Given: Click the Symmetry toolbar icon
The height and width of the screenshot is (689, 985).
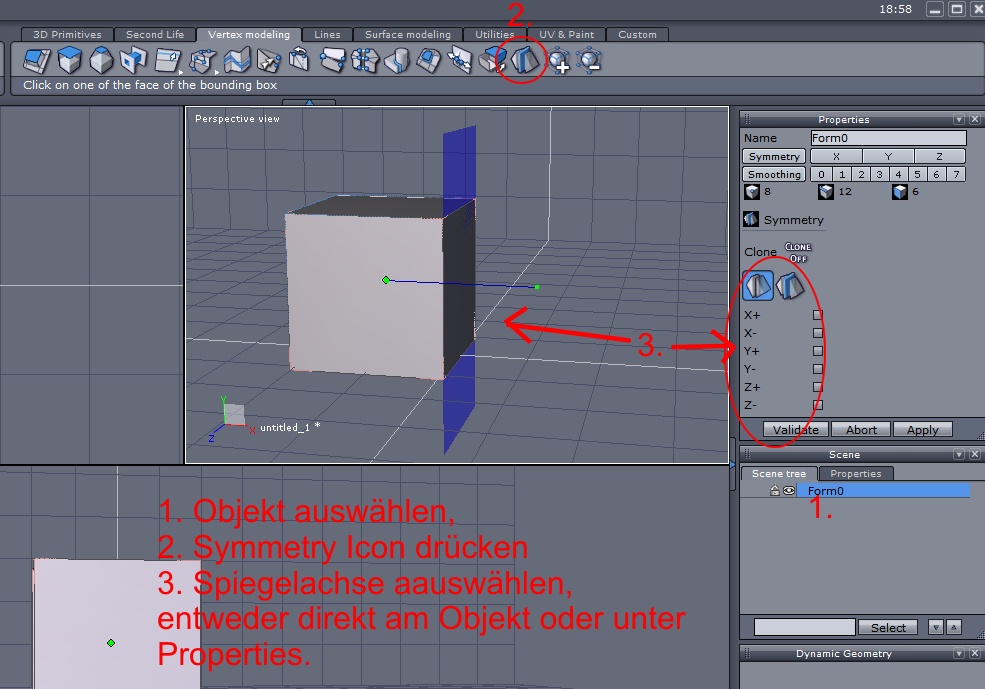Looking at the screenshot, I should coord(525,60).
